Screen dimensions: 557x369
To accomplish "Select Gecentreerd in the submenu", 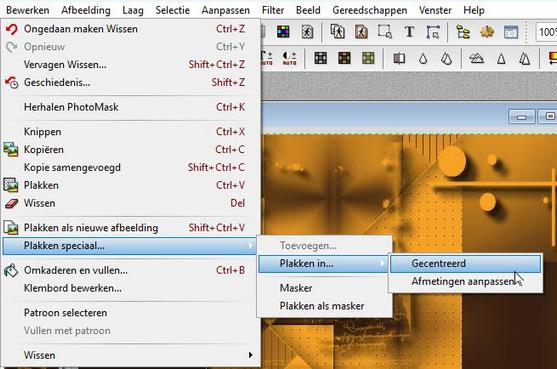I will (x=466, y=264).
